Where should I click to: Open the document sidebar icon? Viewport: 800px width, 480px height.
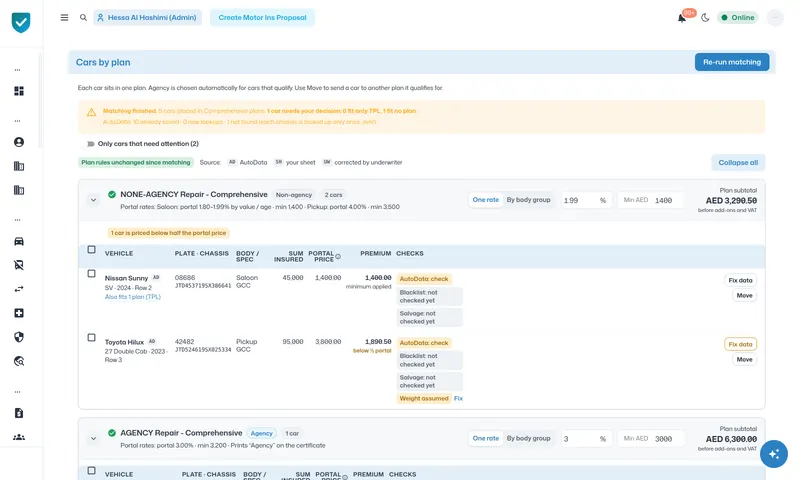19,413
